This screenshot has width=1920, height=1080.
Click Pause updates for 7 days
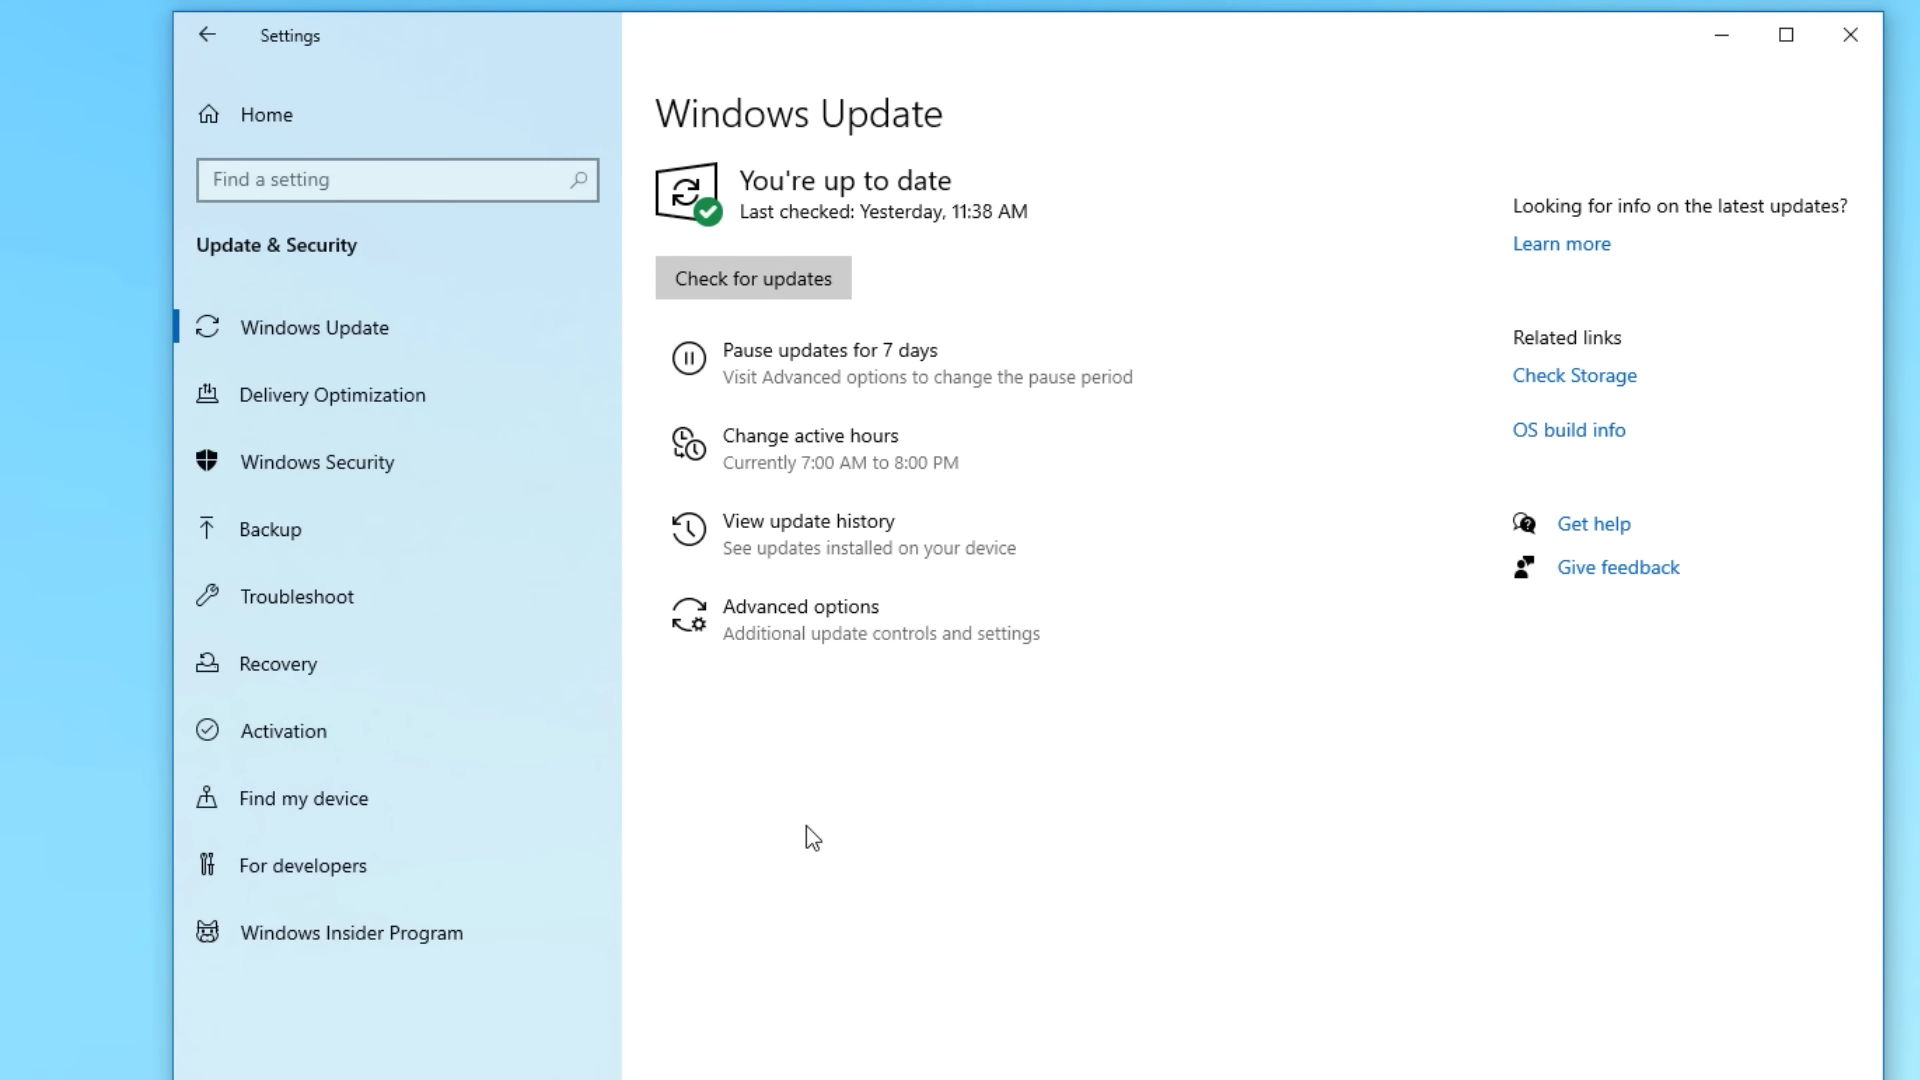(x=830, y=350)
